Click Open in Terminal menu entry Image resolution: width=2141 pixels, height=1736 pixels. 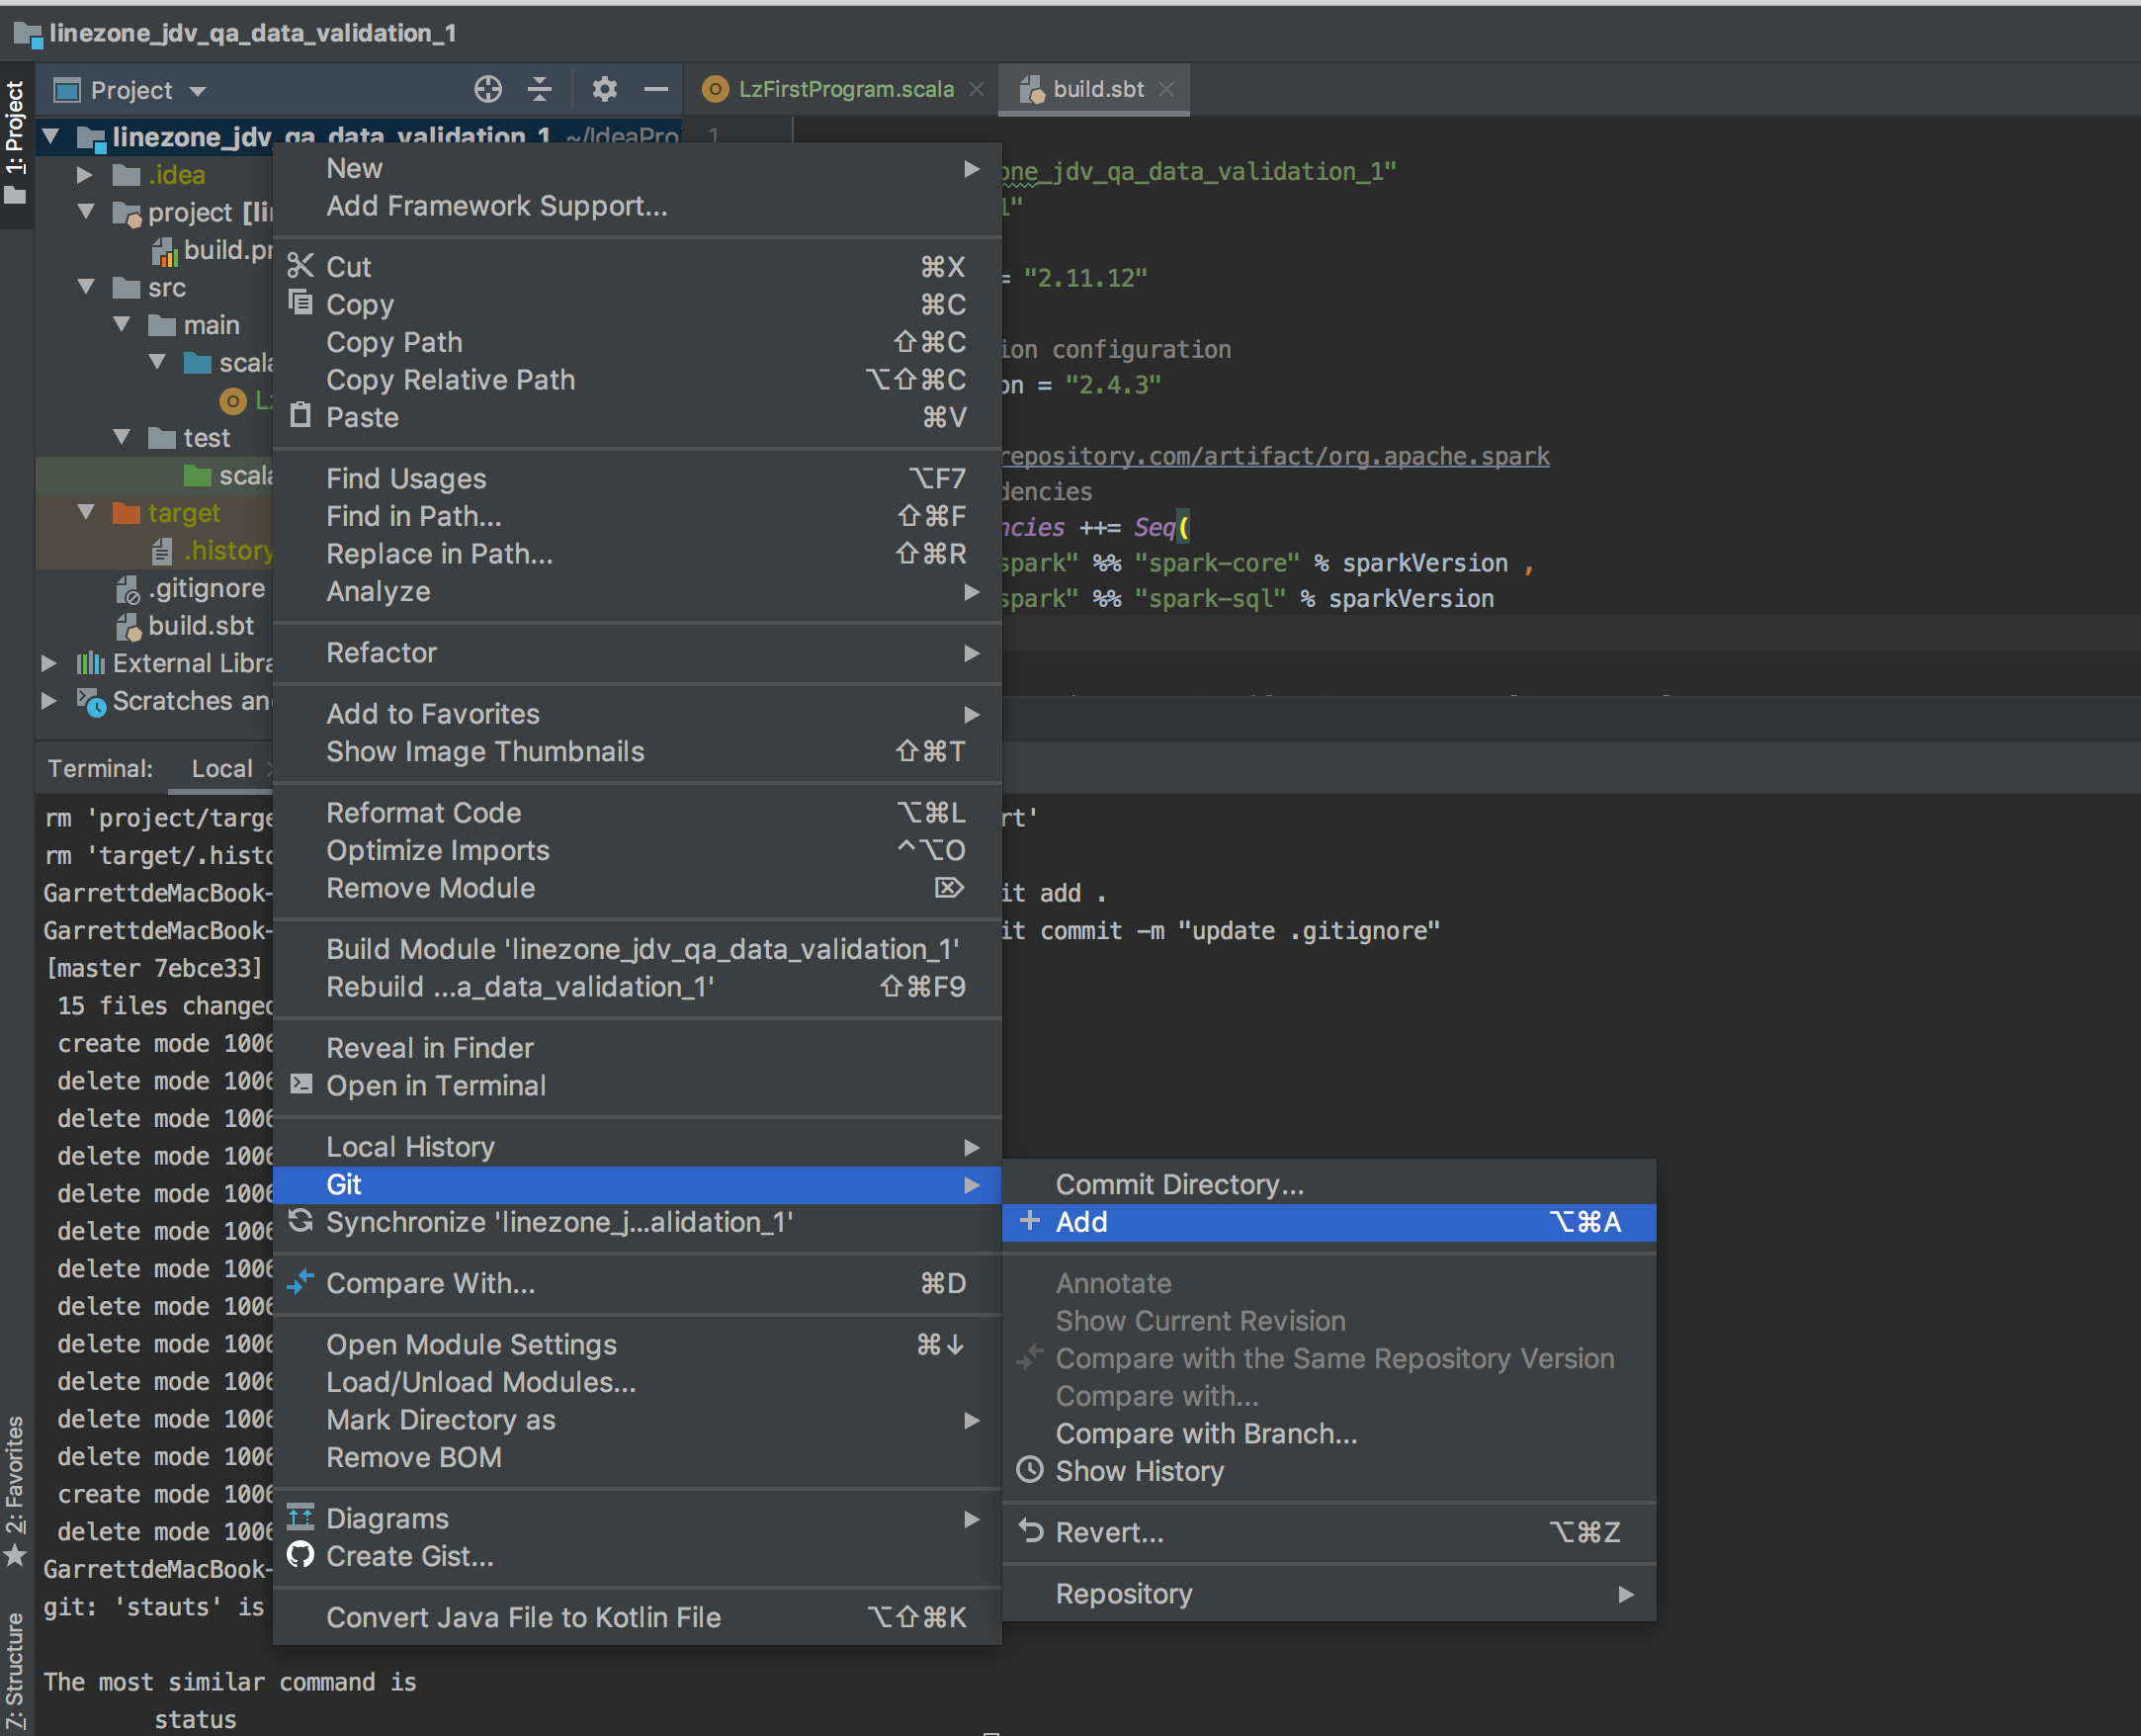click(x=435, y=1085)
